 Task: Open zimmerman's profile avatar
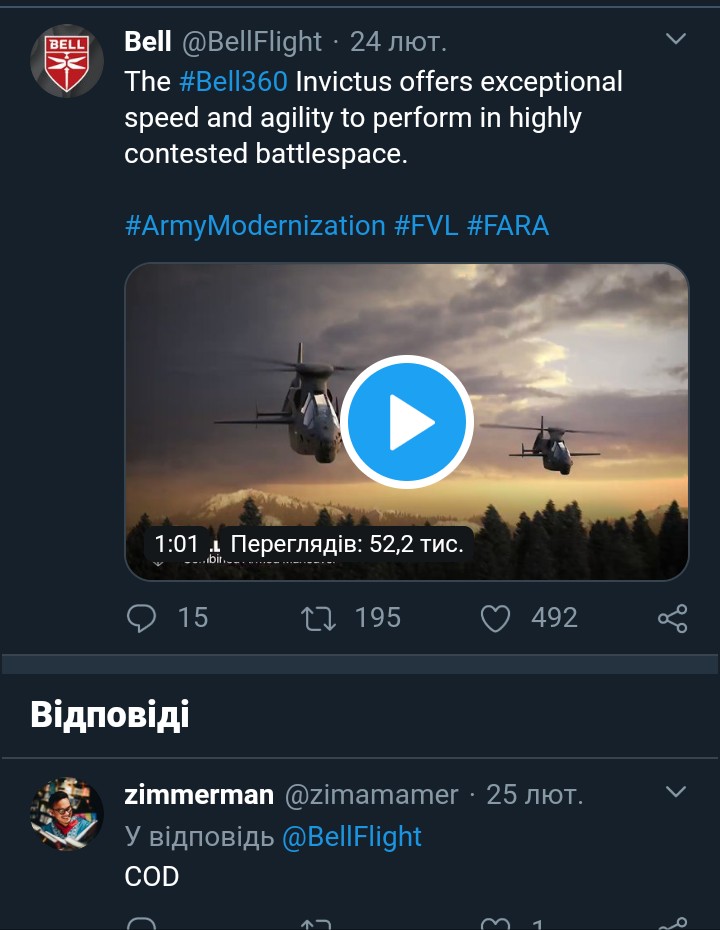[x=67, y=813]
